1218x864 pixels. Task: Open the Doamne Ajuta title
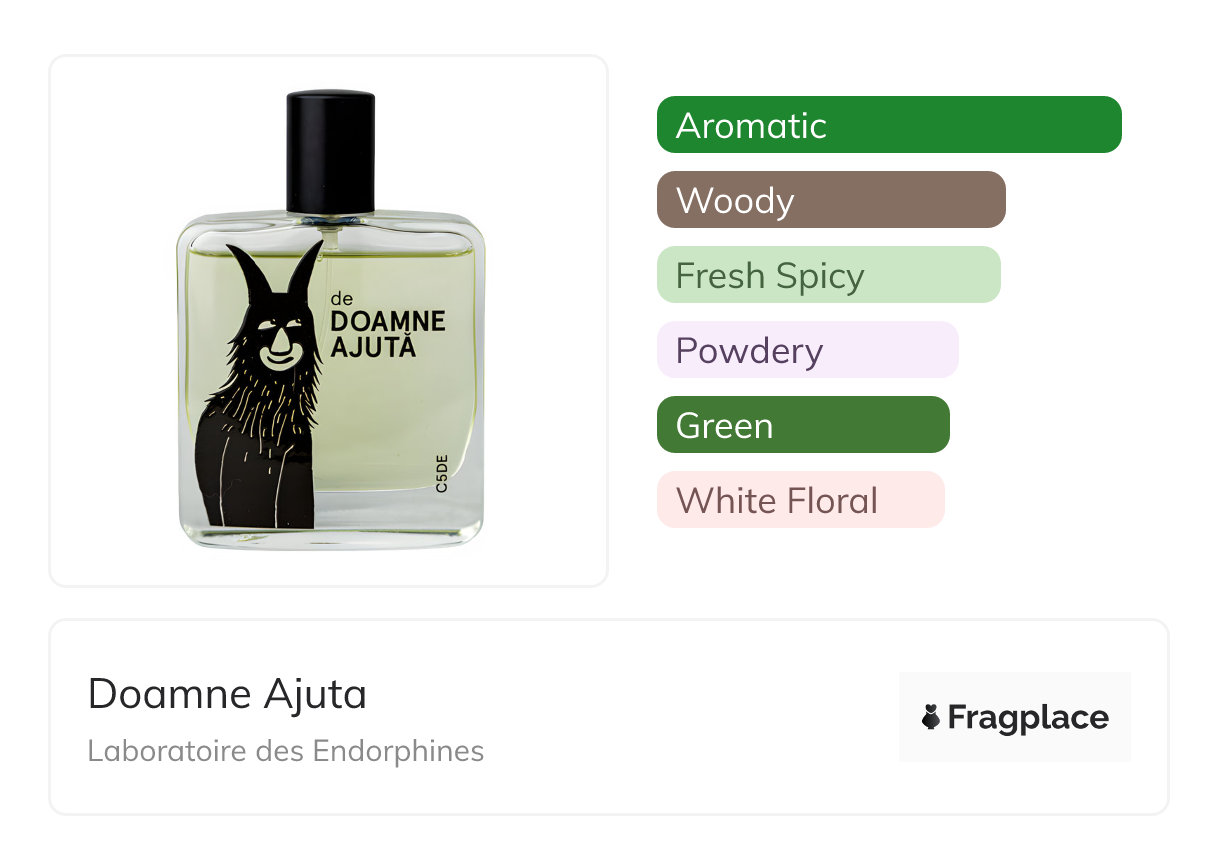pyautogui.click(x=227, y=694)
